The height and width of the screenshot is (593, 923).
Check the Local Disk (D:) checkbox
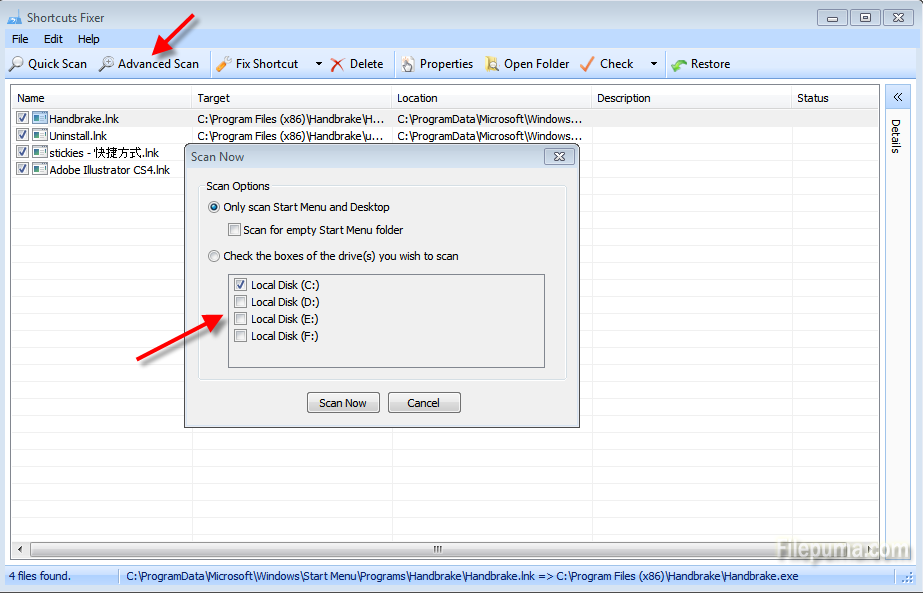240,302
